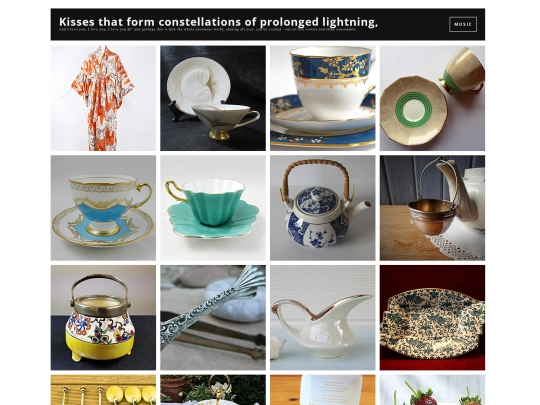Select the garden cake stand photo

213,390
